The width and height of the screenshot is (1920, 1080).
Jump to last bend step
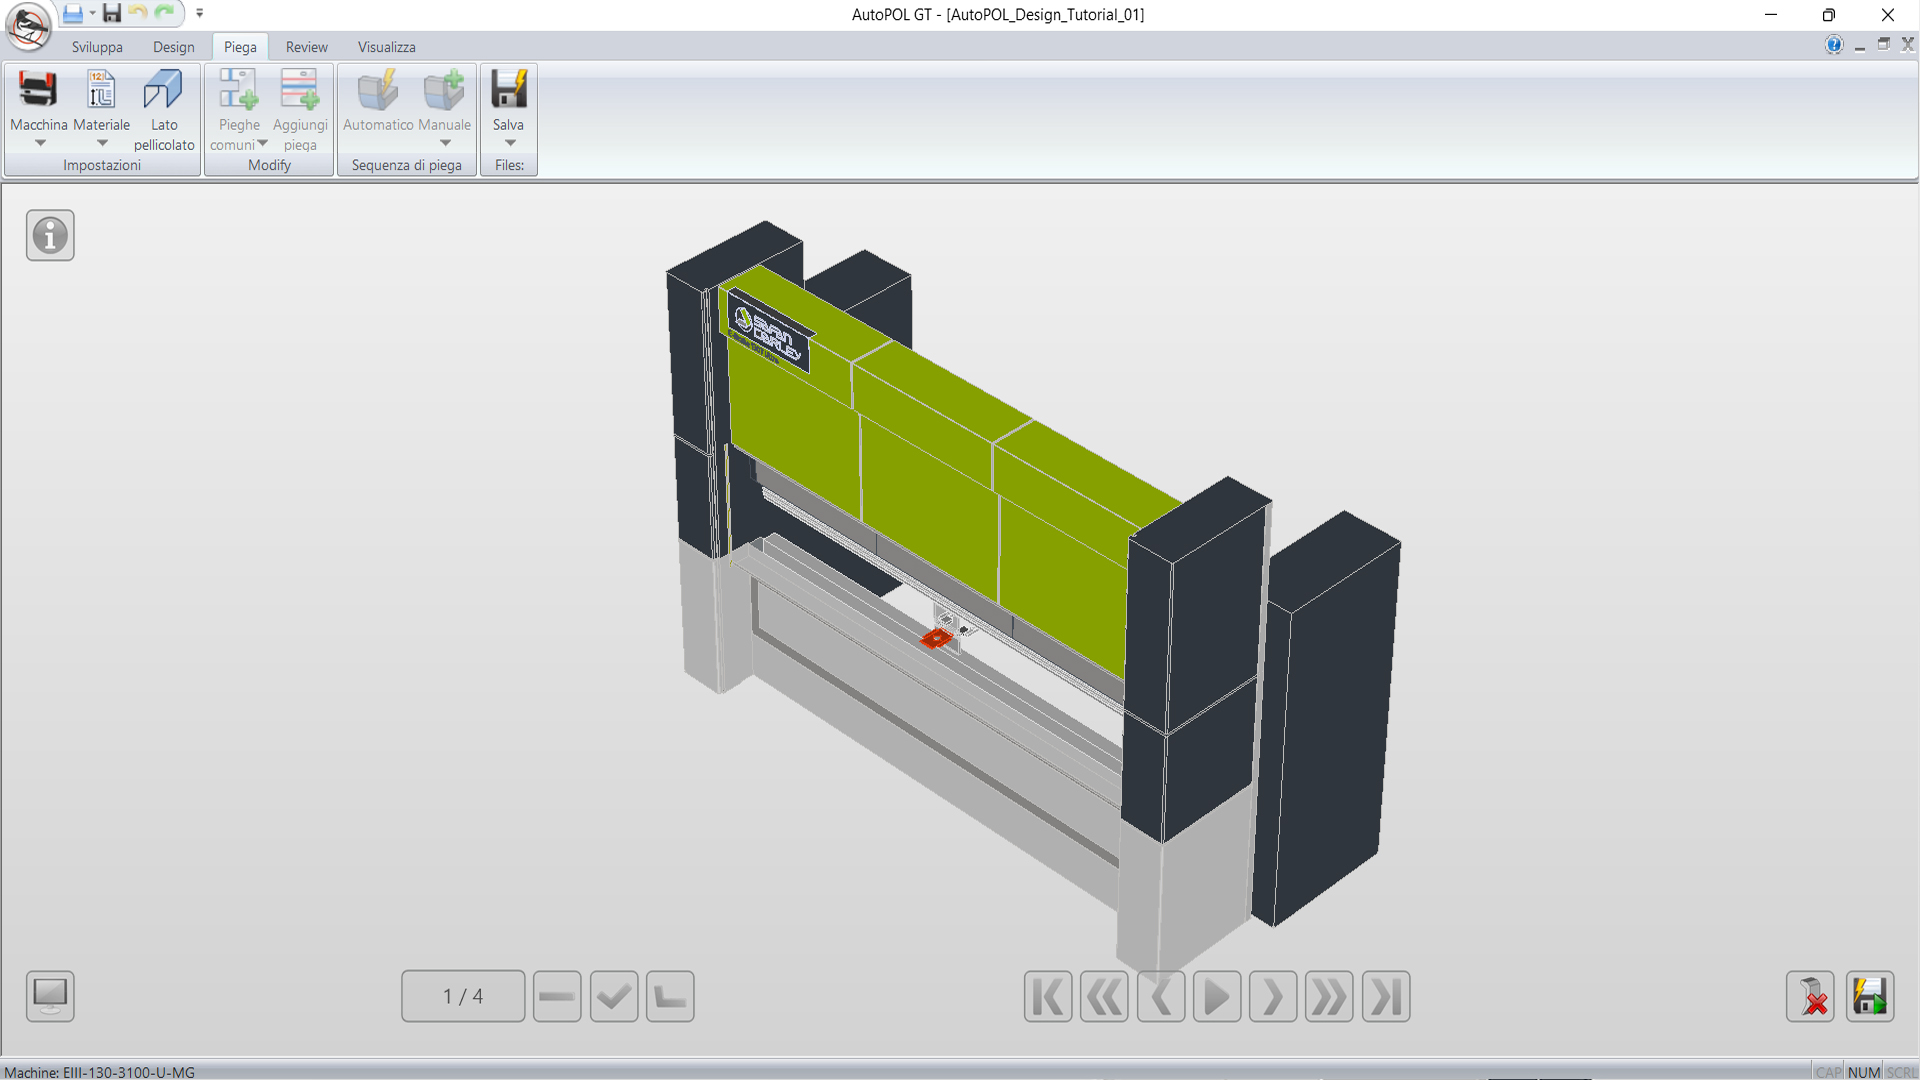coord(1386,996)
